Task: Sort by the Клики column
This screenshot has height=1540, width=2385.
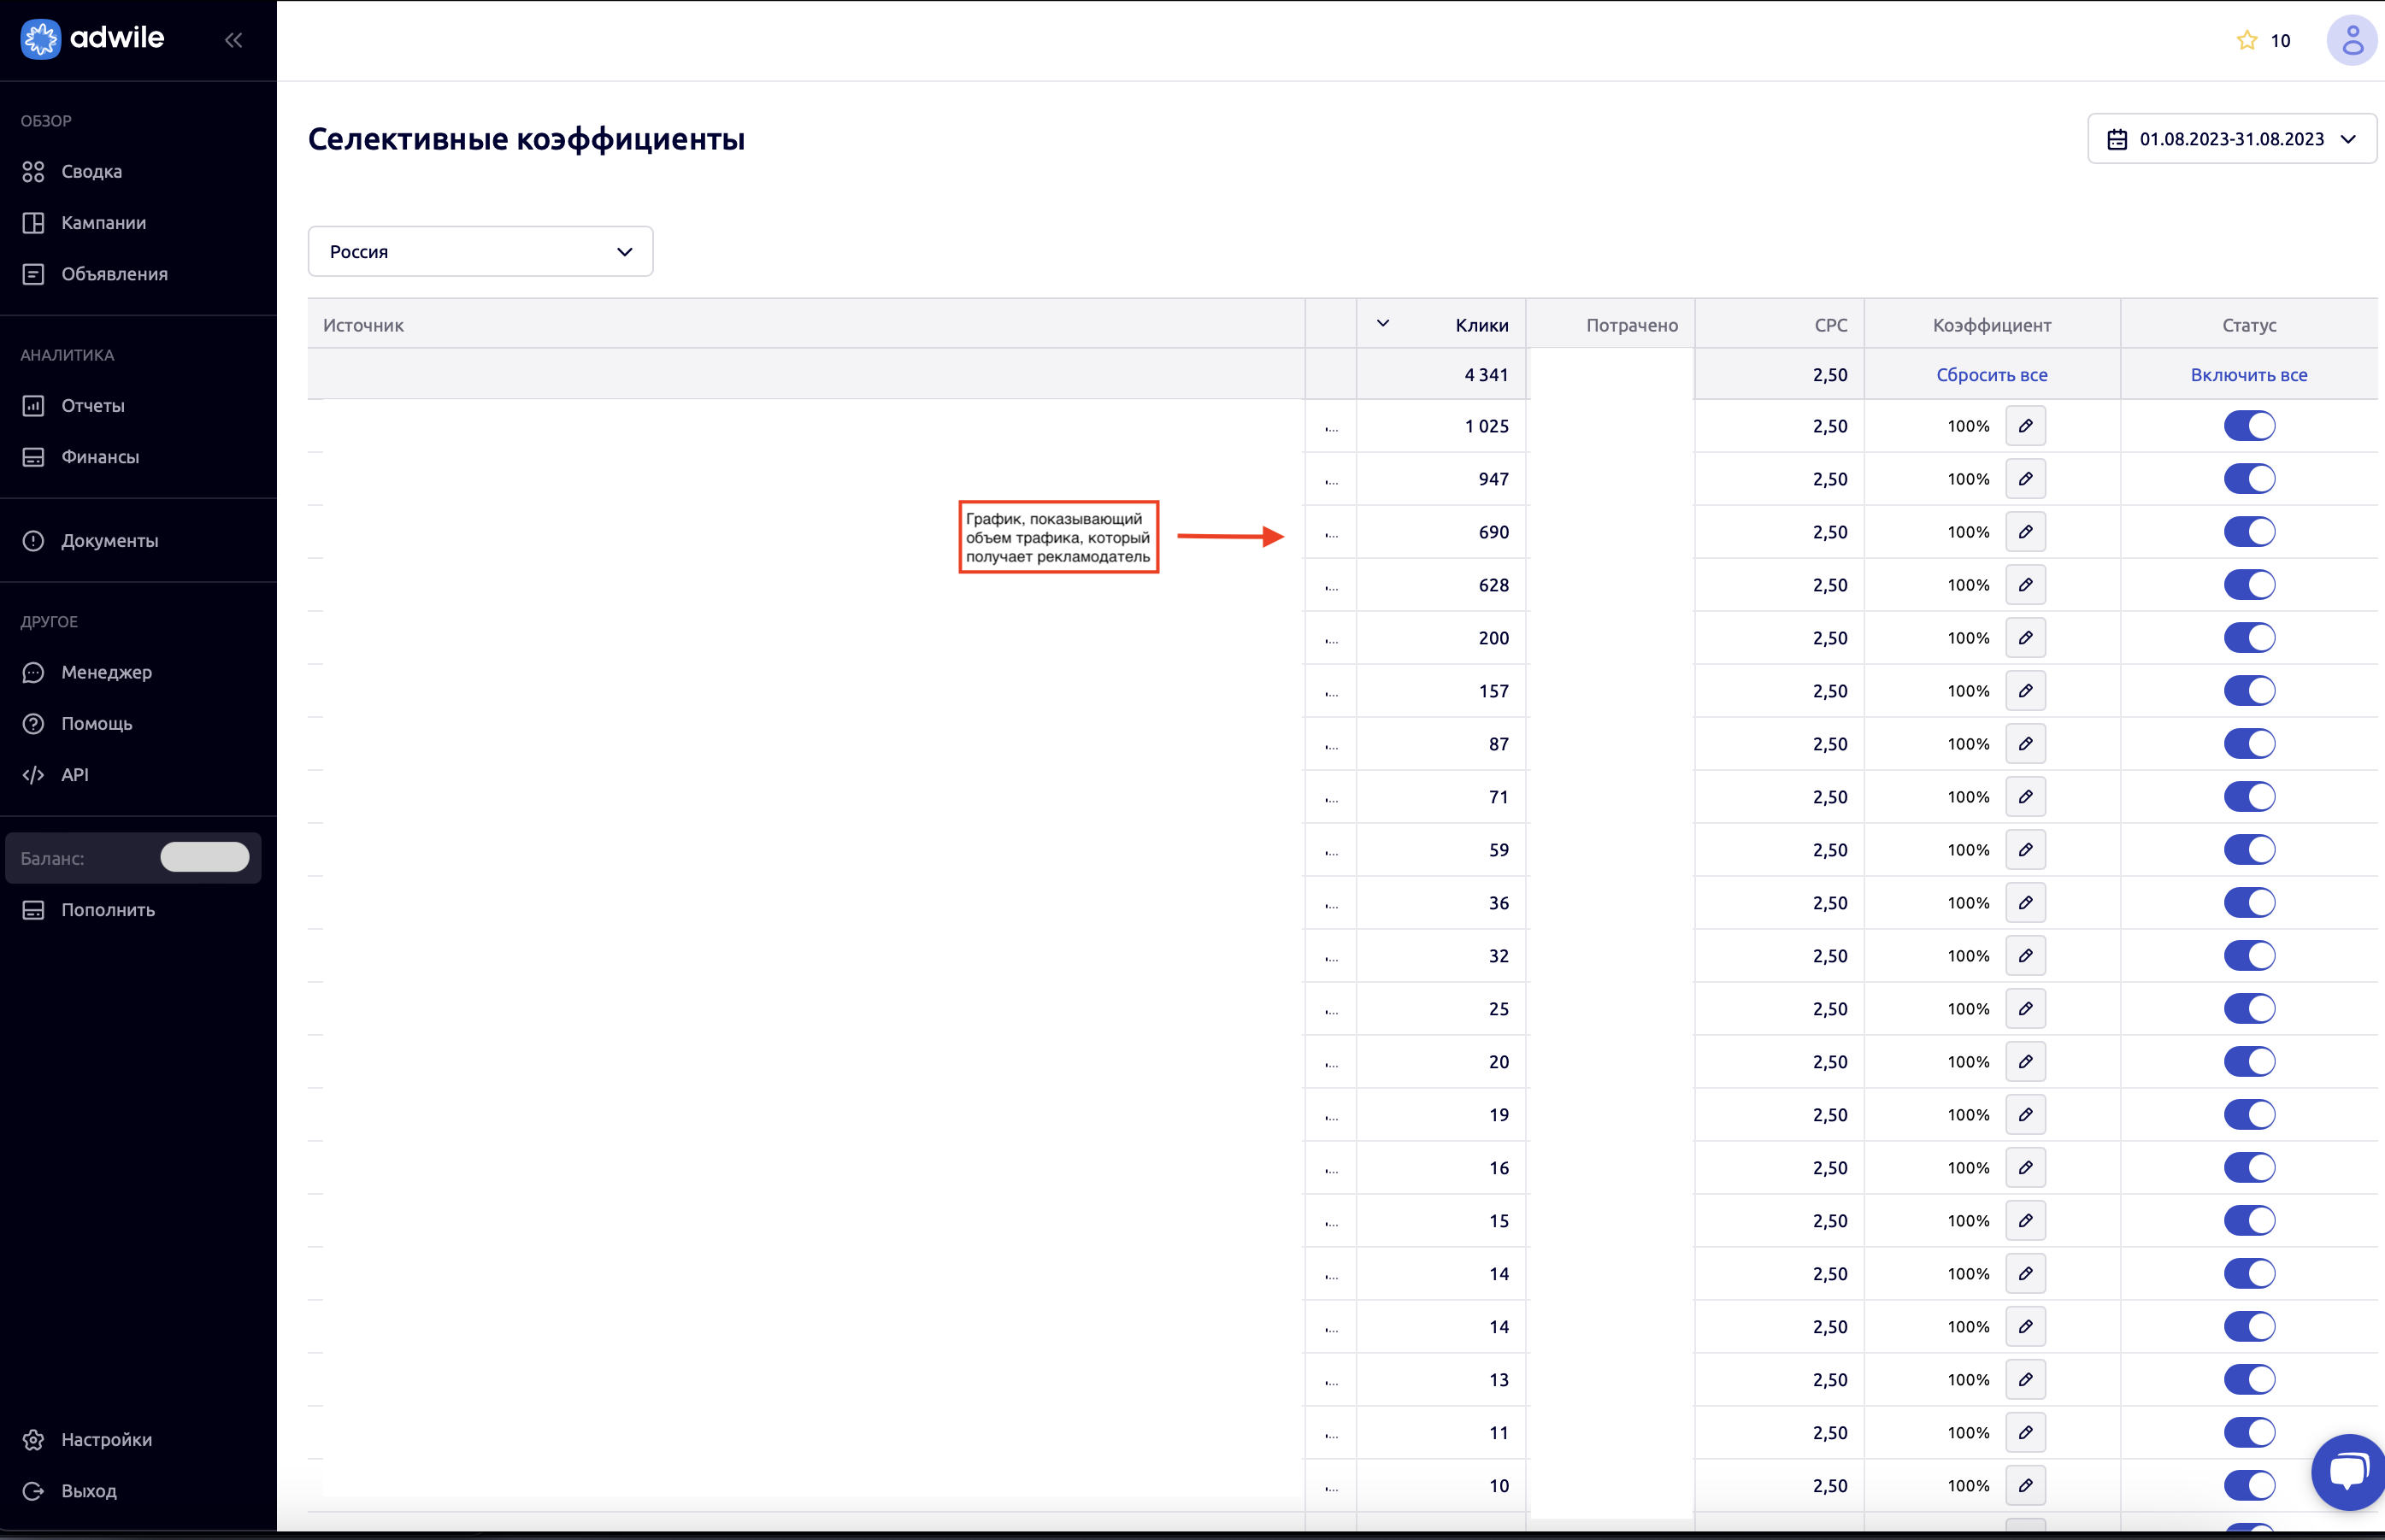Action: pyautogui.click(x=1441, y=325)
